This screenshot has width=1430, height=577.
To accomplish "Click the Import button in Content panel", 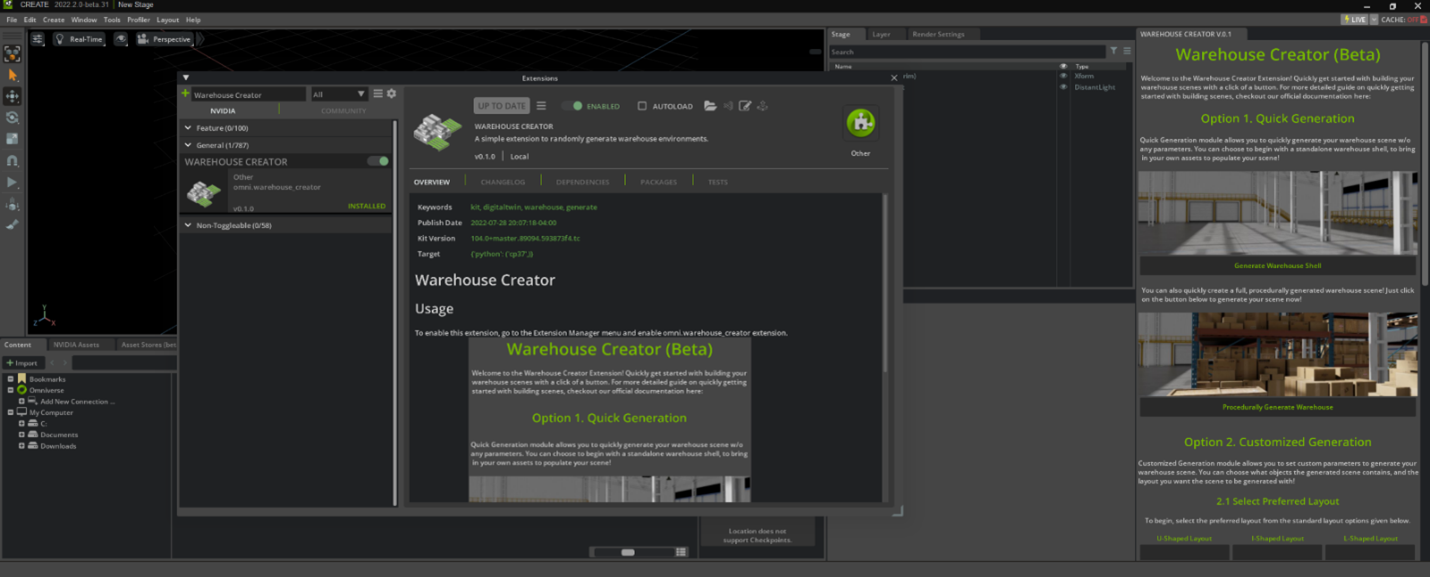I will (22, 363).
